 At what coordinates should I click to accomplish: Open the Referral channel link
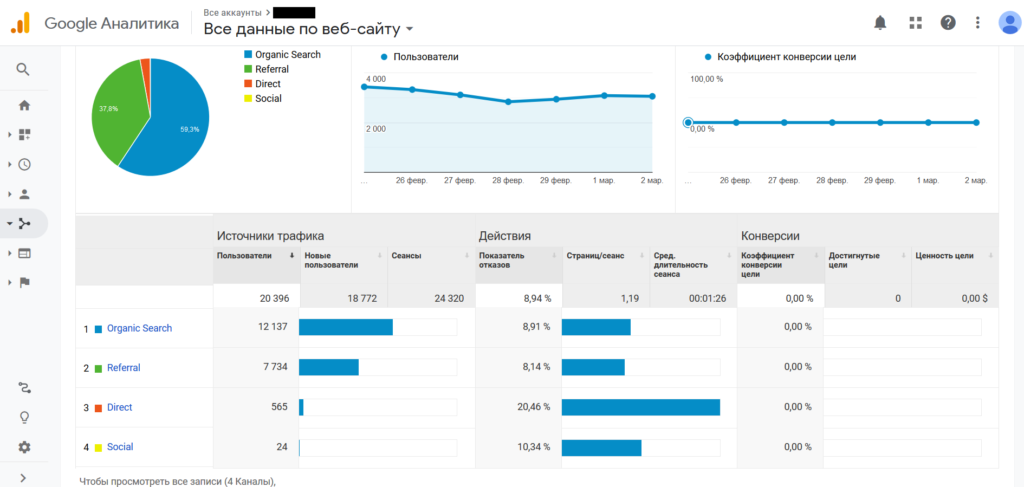click(x=123, y=368)
